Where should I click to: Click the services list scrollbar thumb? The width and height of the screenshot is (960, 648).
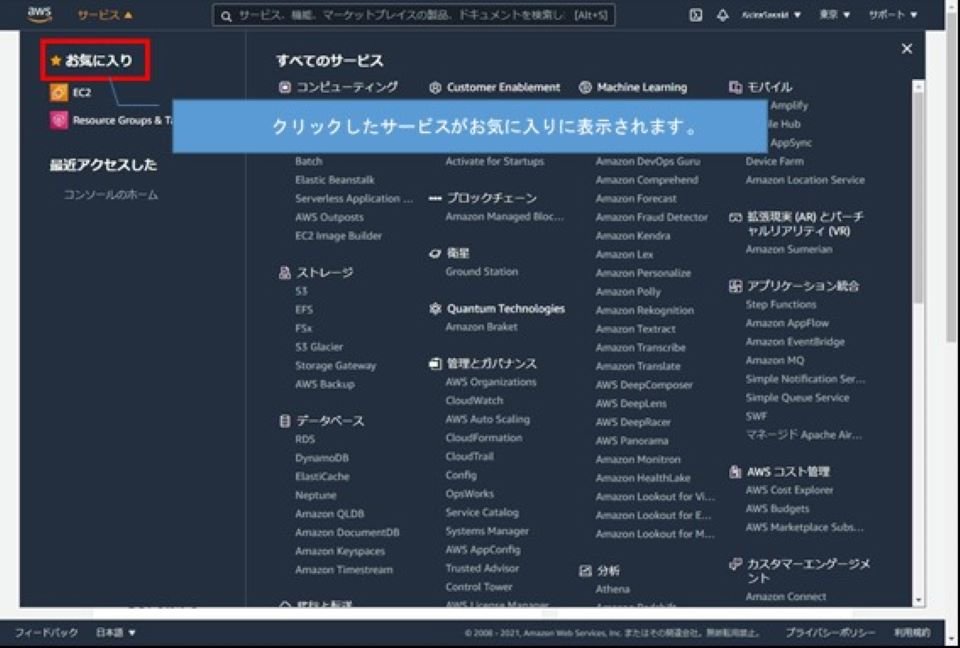pos(918,197)
